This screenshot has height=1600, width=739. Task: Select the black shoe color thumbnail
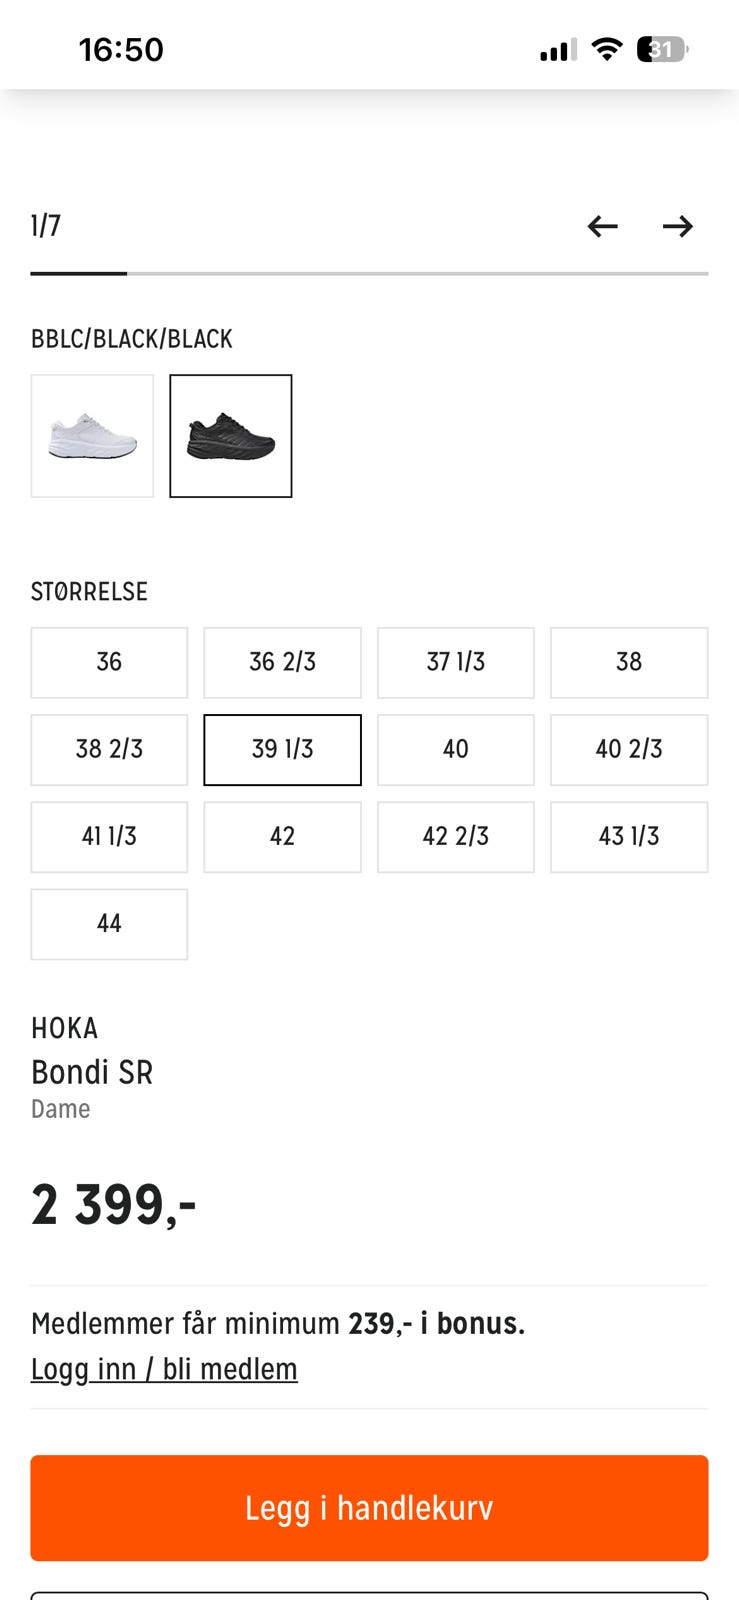231,436
